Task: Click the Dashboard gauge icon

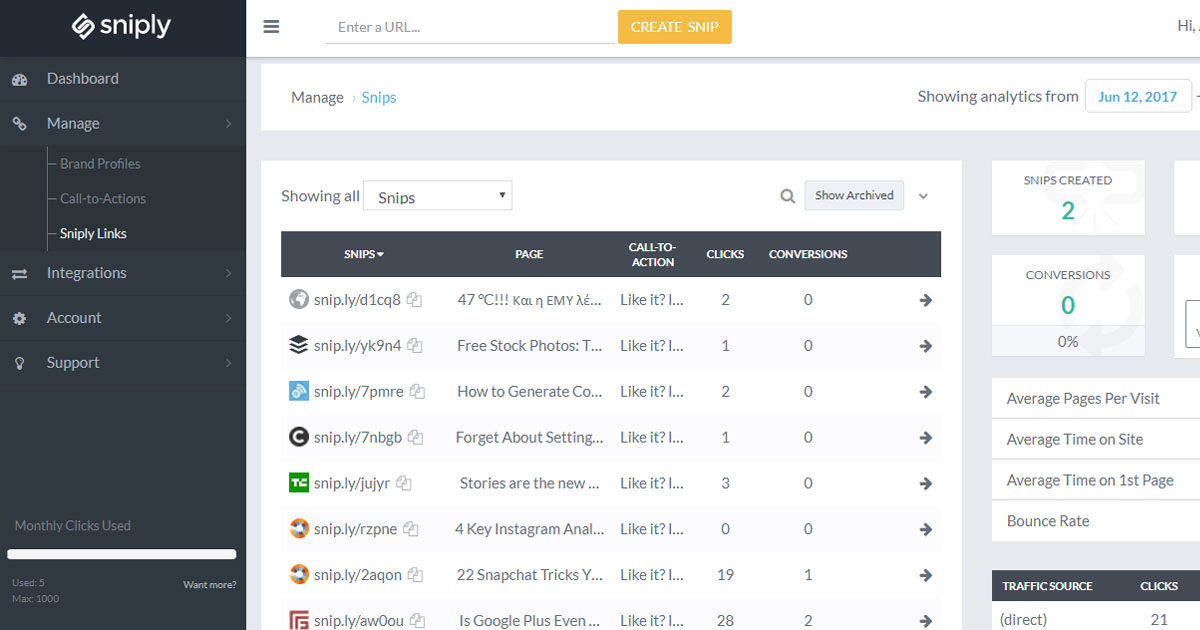Action: [x=20, y=79]
